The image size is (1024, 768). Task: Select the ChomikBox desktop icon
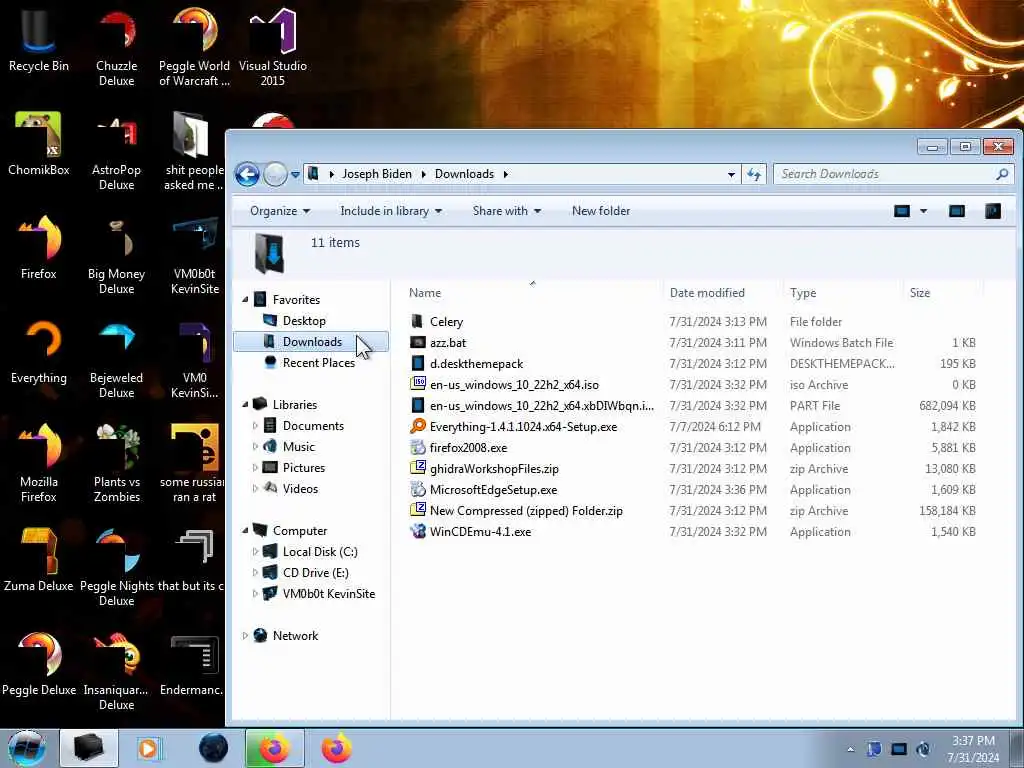(39, 144)
